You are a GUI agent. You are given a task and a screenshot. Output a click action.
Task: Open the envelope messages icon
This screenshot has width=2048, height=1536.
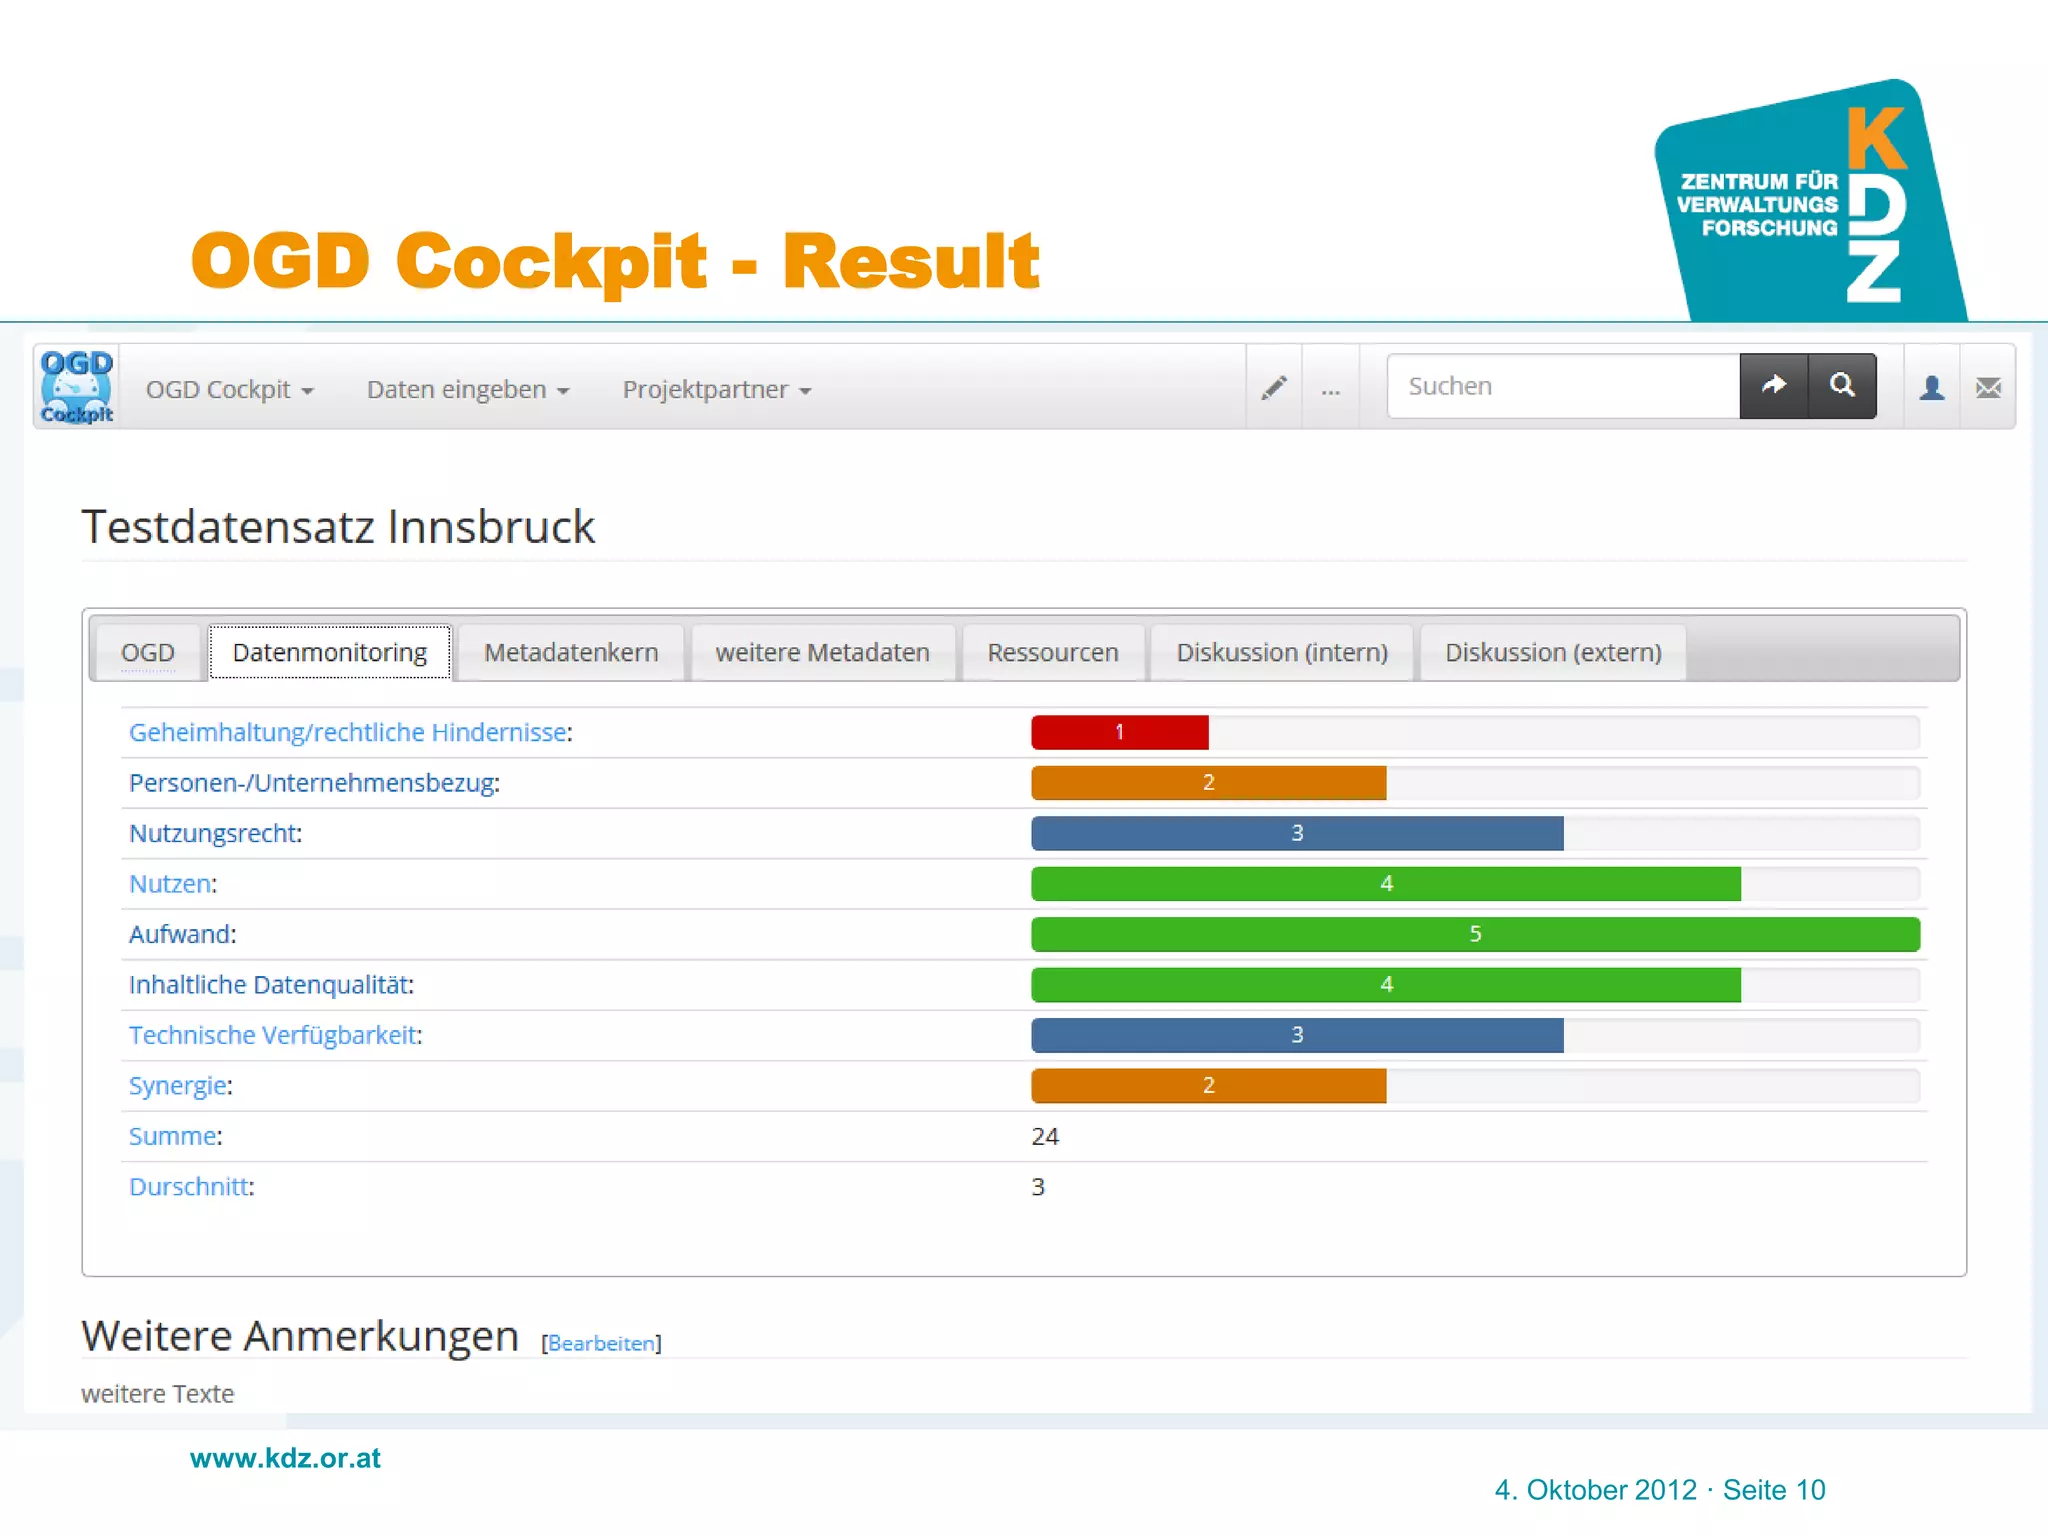1988,387
